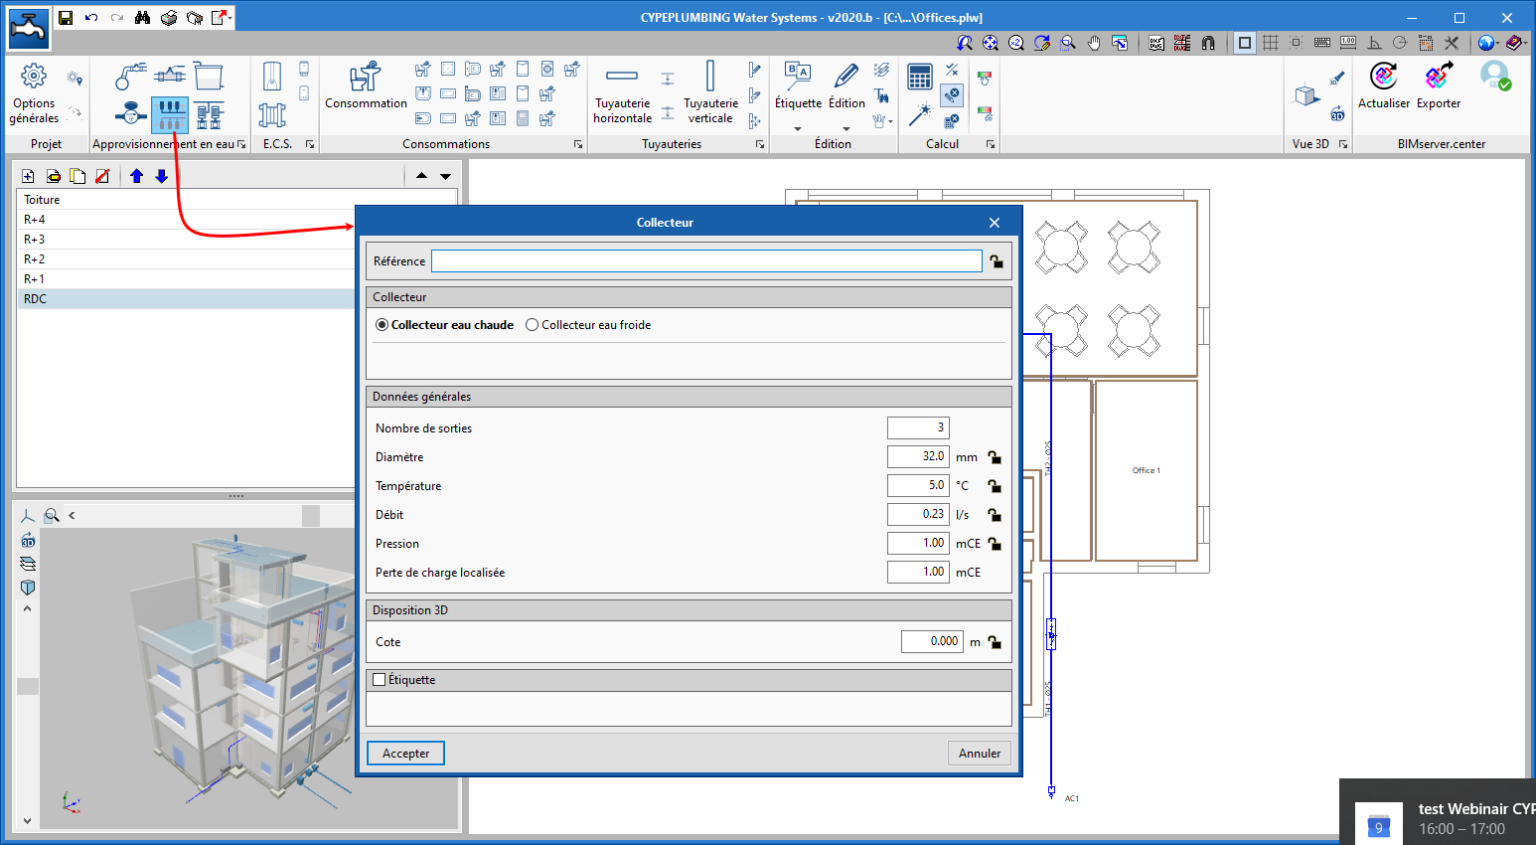Open the Étiquette dropdown arrow

coord(797,129)
